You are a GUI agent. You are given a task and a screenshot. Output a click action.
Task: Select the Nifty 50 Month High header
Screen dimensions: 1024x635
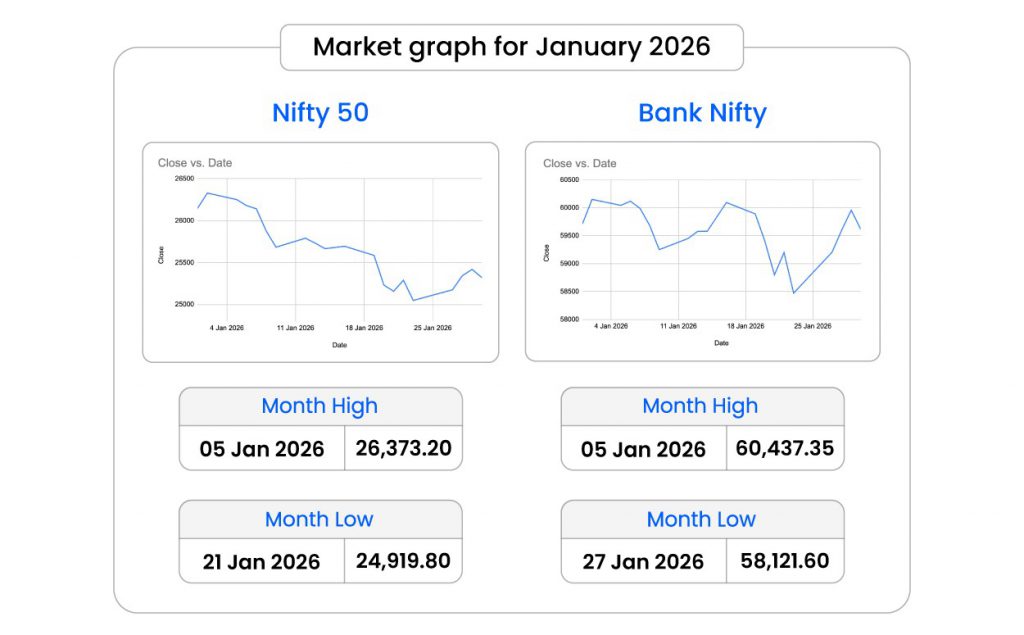coord(320,406)
